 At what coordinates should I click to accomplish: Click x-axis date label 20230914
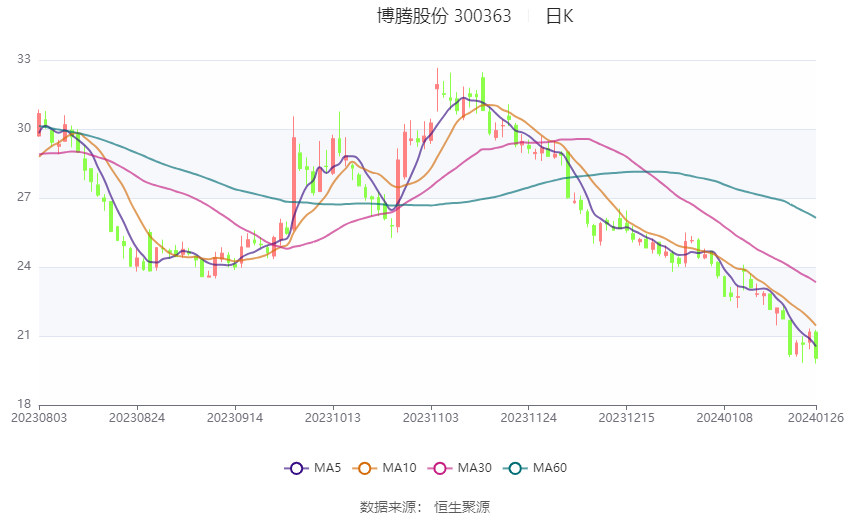[x=235, y=418]
